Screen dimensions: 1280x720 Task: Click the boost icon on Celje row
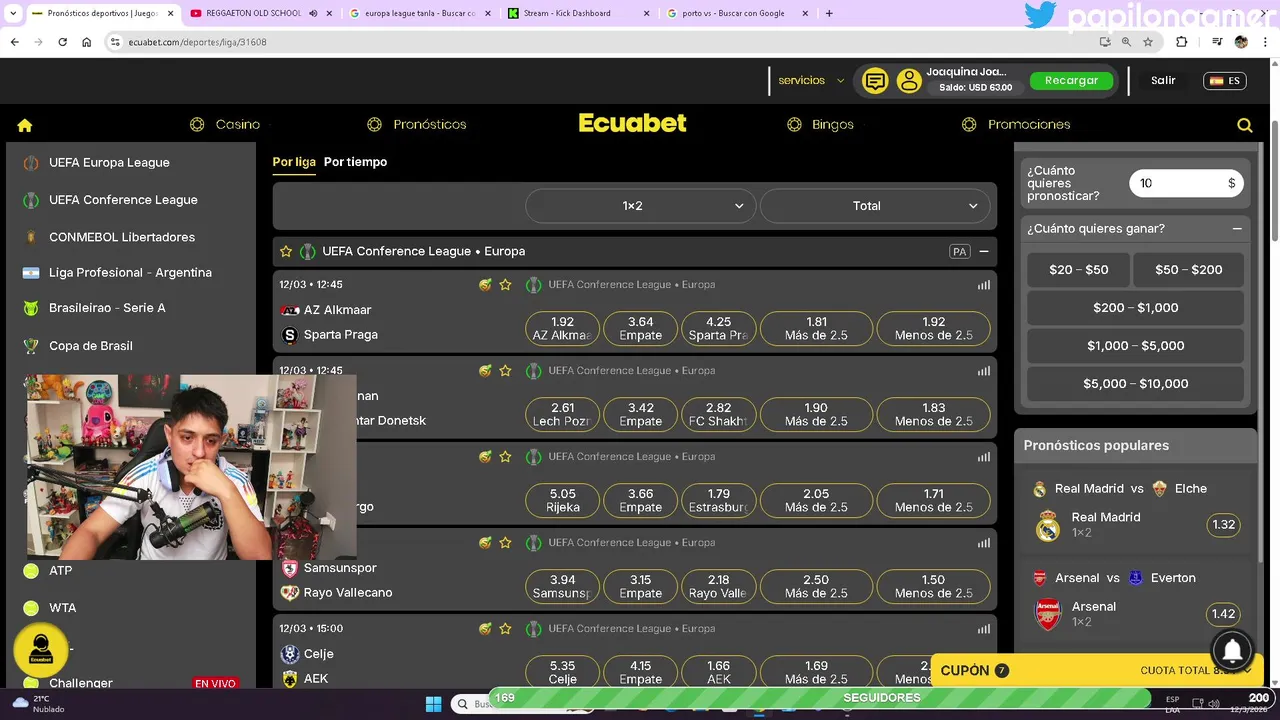click(x=485, y=629)
